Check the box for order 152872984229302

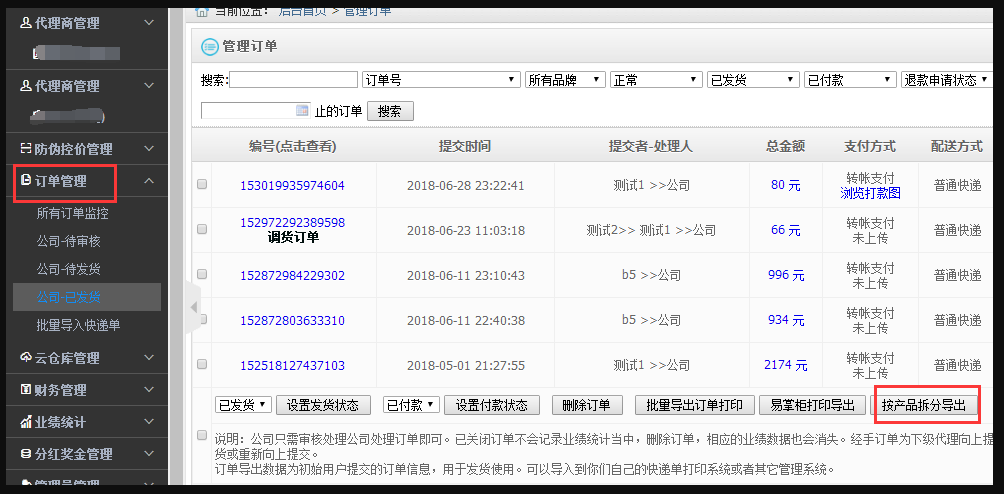[x=202, y=274]
